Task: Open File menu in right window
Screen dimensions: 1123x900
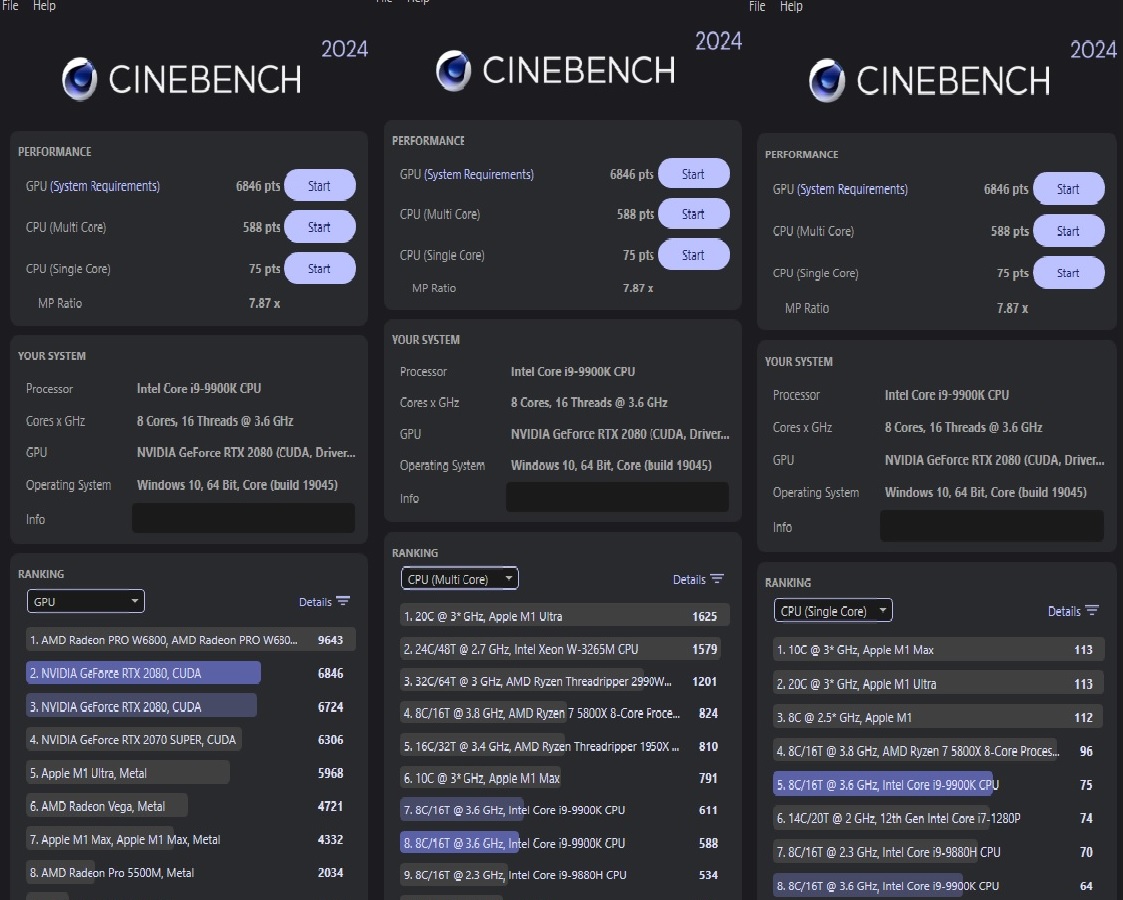Action: tap(757, 6)
